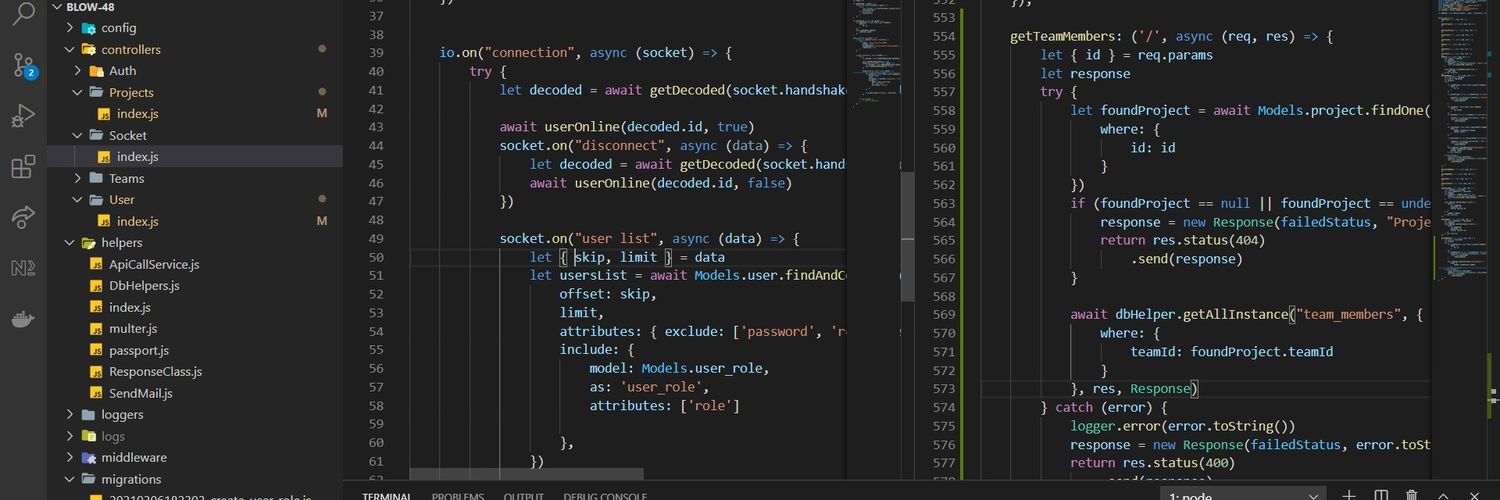The width and height of the screenshot is (1500, 500).
Task: Expand the logs folder
Action: (x=70, y=436)
